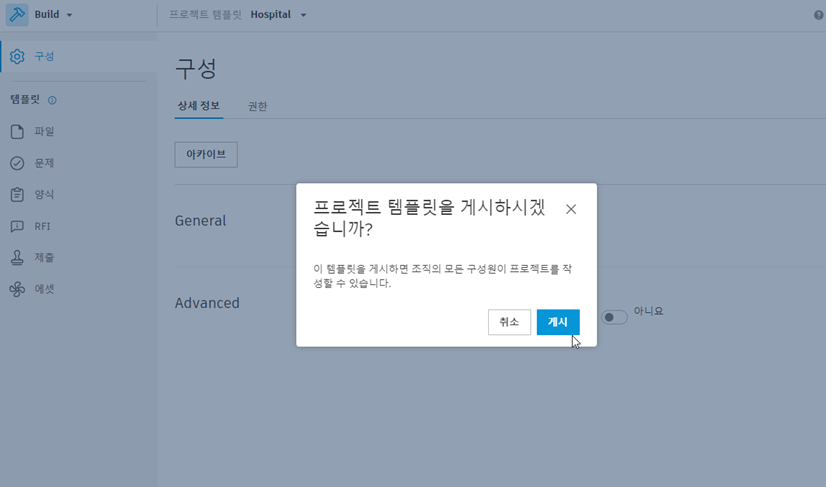826x487 pixels.
Task: Click 취소 to cancel publishing
Action: pyautogui.click(x=509, y=322)
